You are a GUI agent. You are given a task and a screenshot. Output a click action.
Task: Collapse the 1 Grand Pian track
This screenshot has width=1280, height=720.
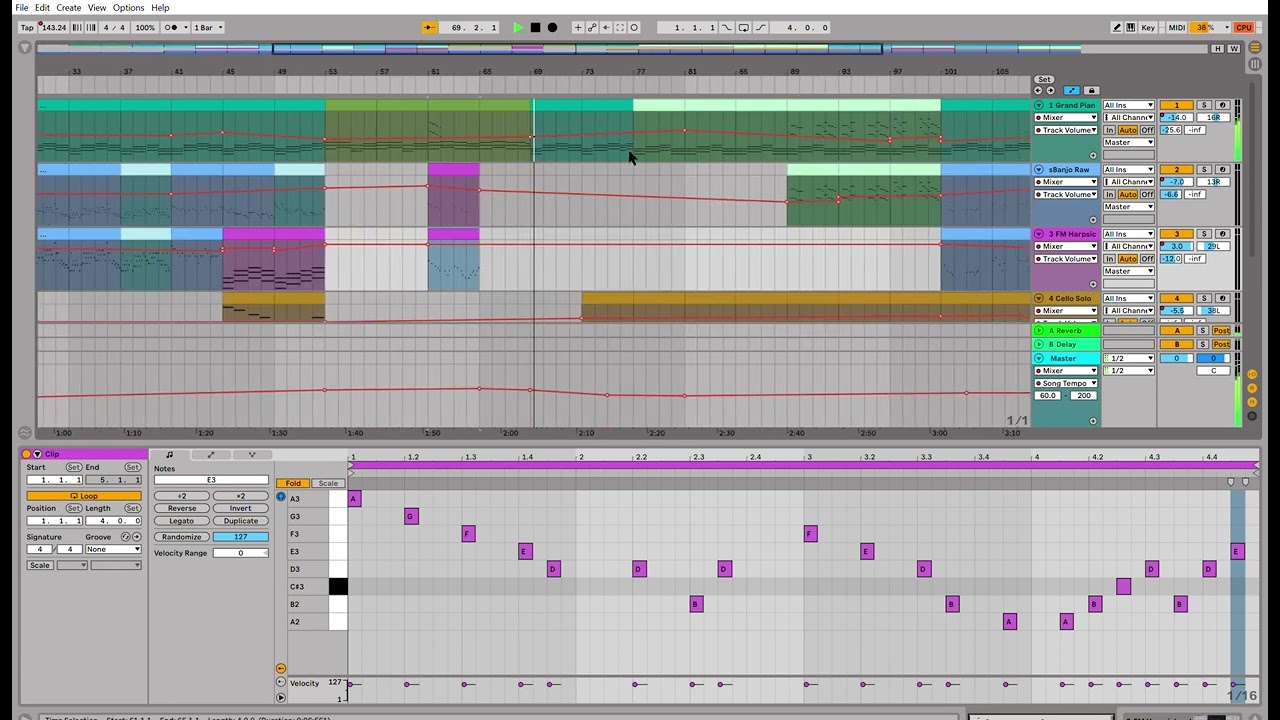coord(1039,105)
